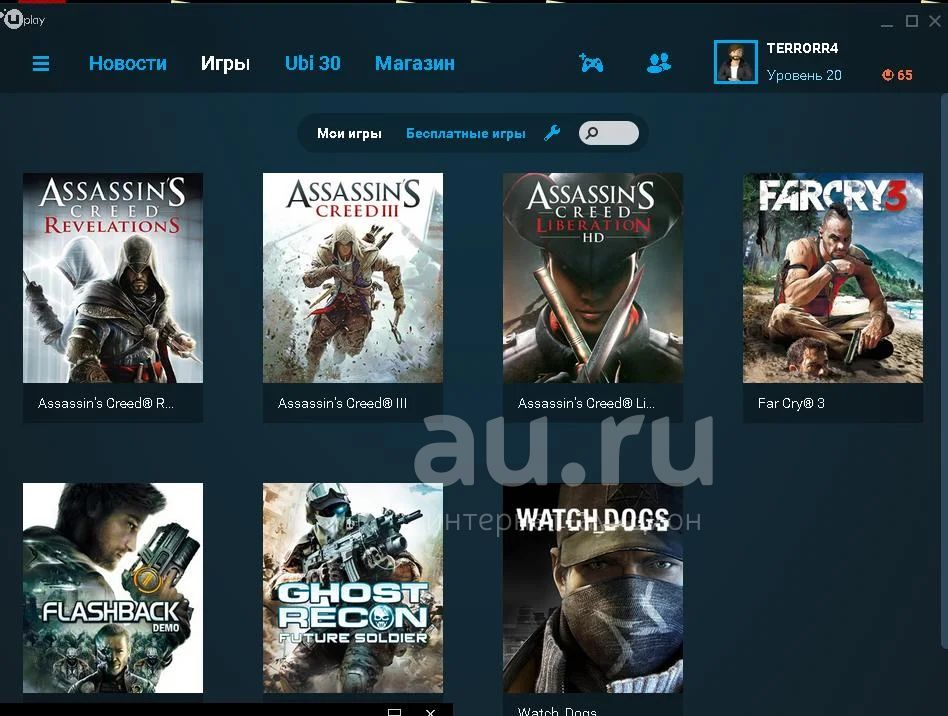Open Watch Dogs cover
Image resolution: width=948 pixels, height=716 pixels.
point(592,588)
